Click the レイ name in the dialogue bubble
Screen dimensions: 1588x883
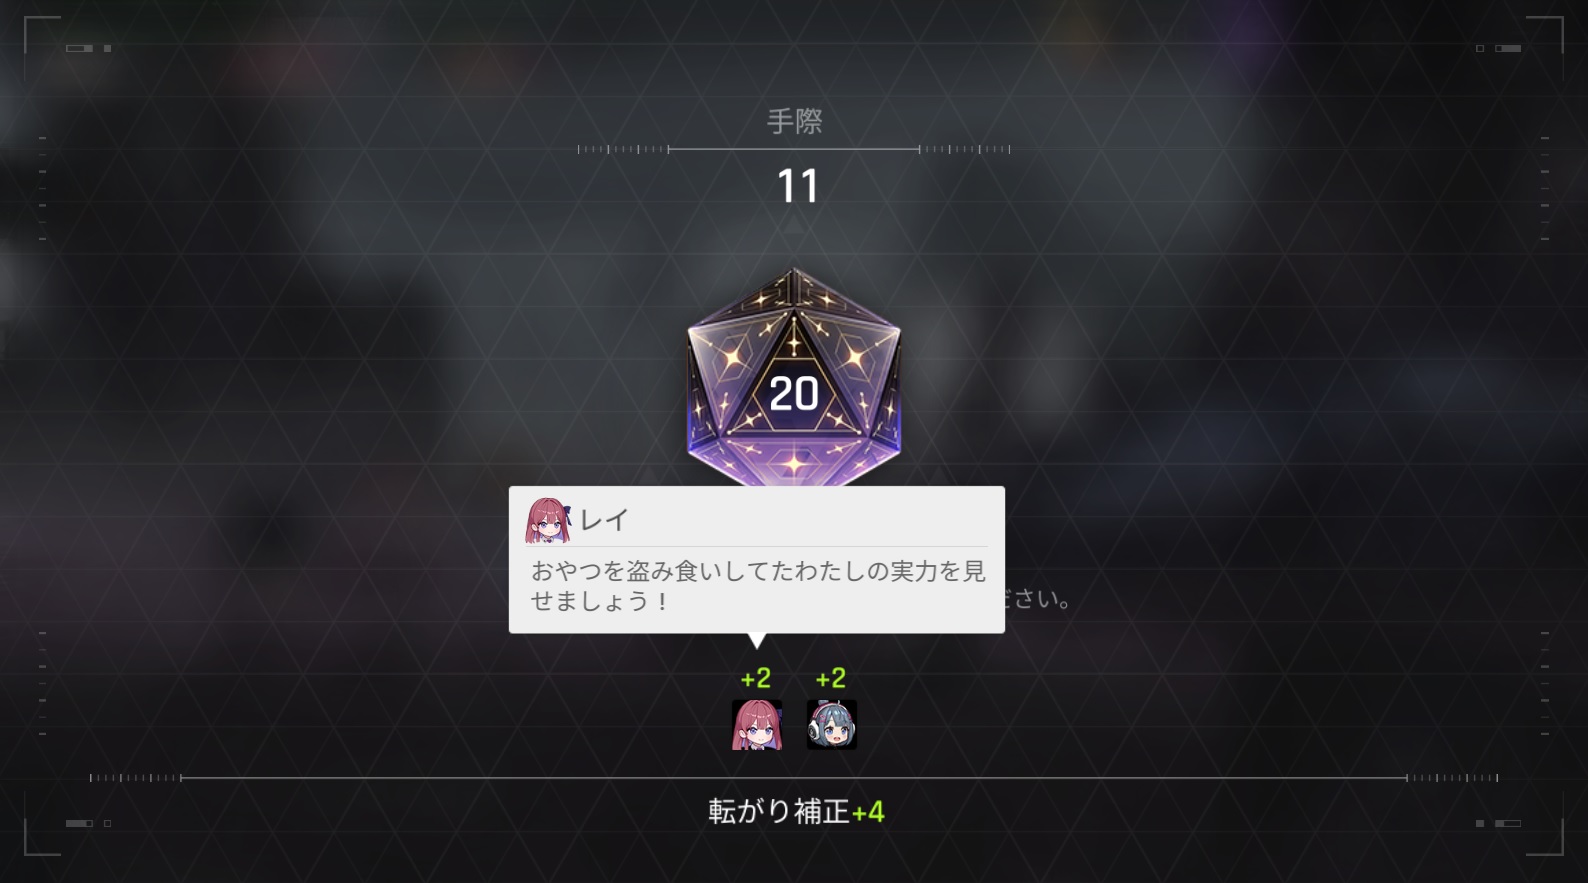pyautogui.click(x=605, y=520)
